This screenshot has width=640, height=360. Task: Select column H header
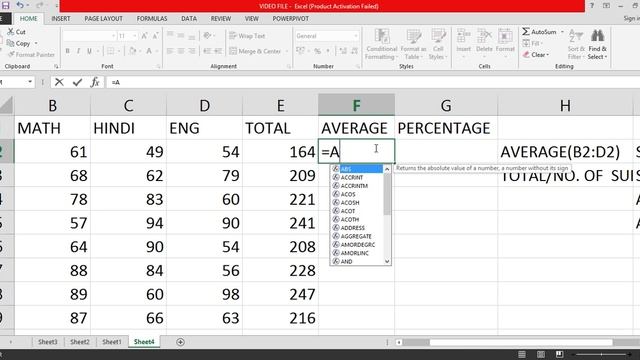[x=565, y=105]
